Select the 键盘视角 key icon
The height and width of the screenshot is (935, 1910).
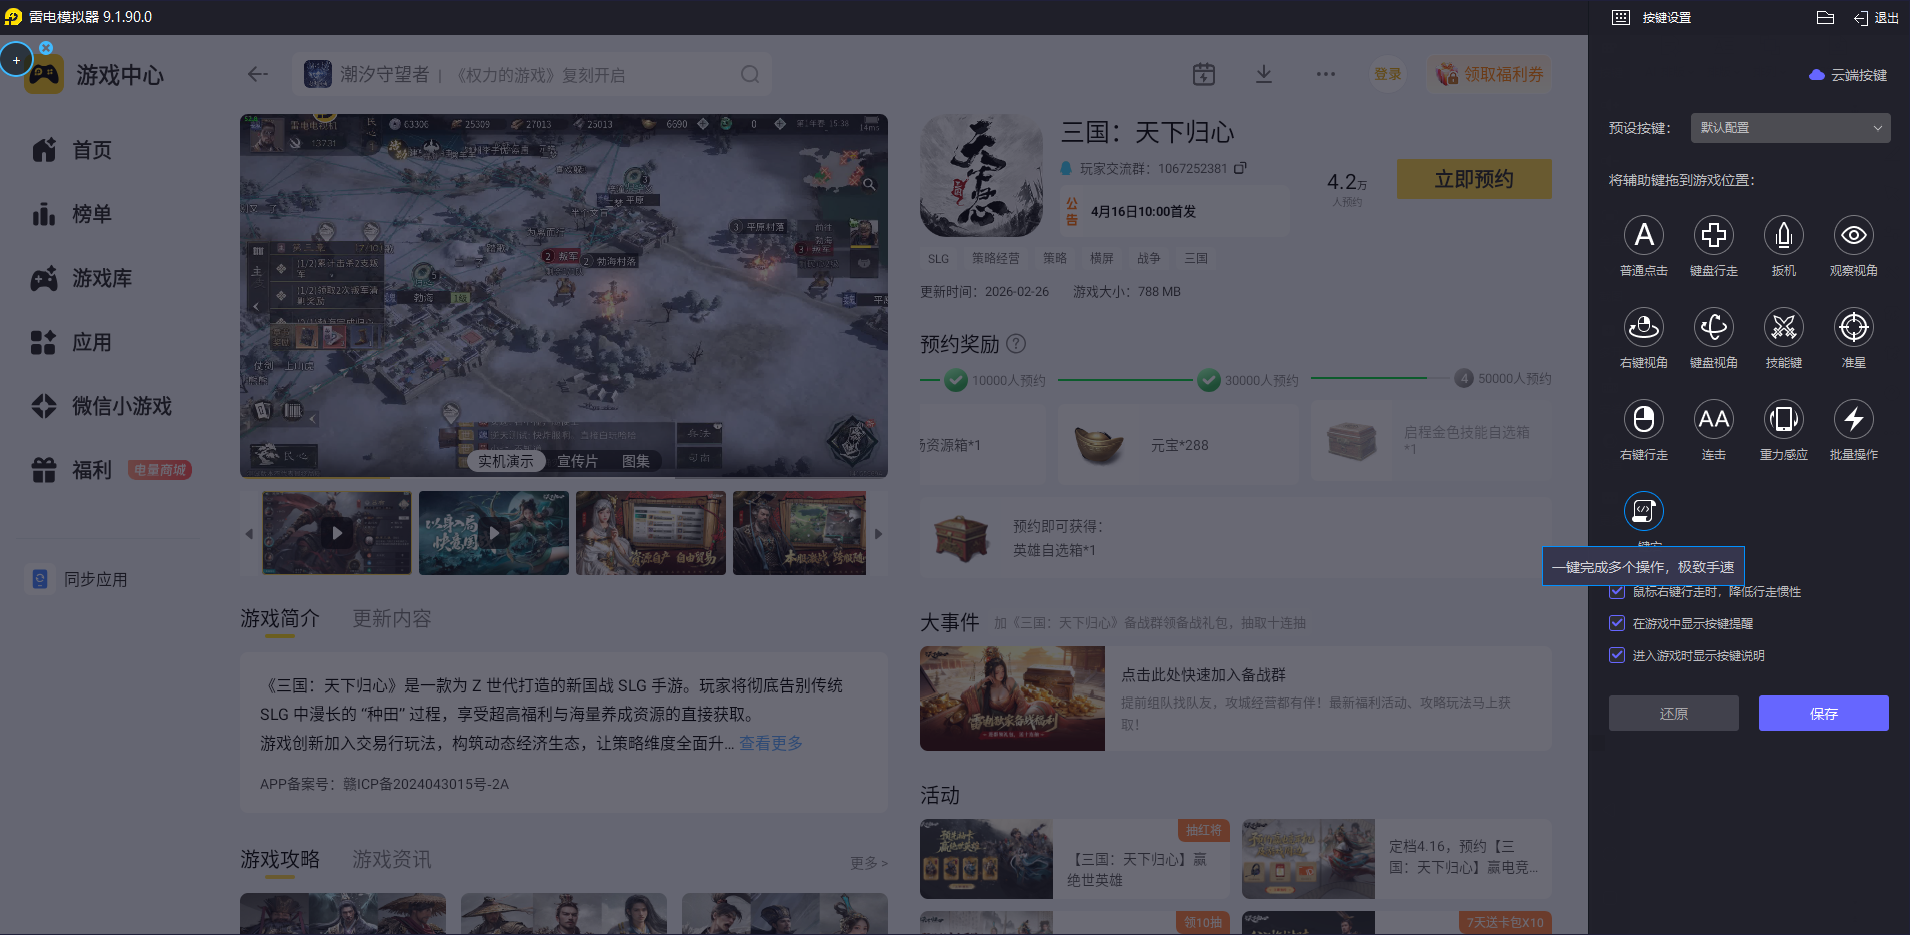pos(1713,328)
